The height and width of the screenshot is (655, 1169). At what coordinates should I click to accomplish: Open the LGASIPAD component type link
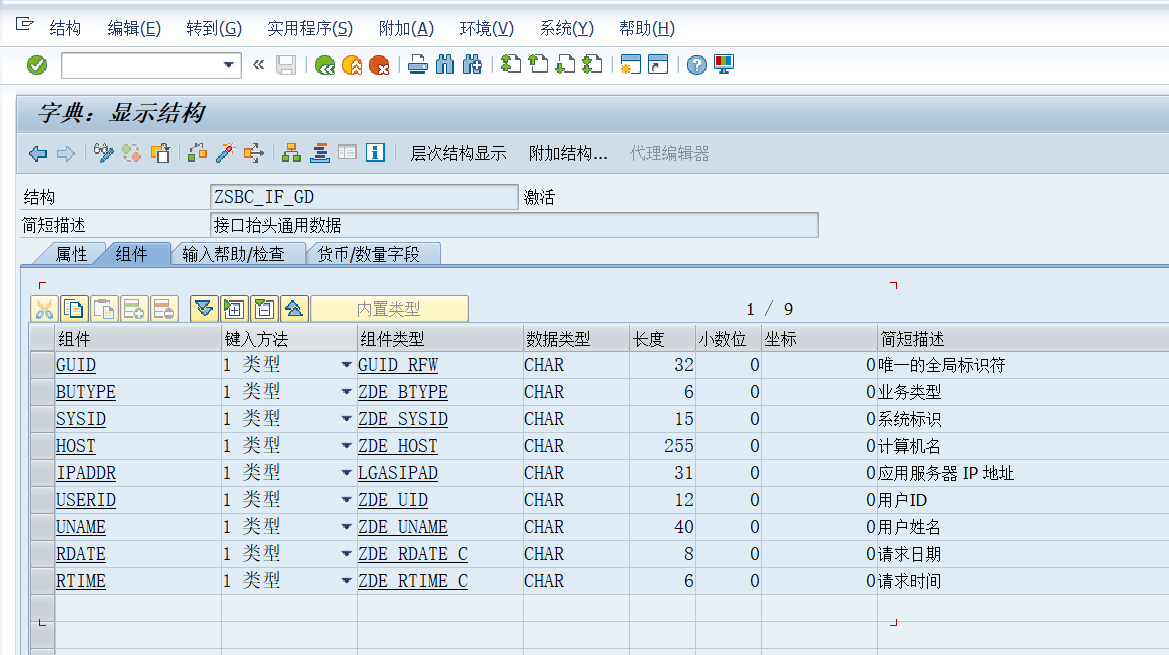(x=397, y=472)
